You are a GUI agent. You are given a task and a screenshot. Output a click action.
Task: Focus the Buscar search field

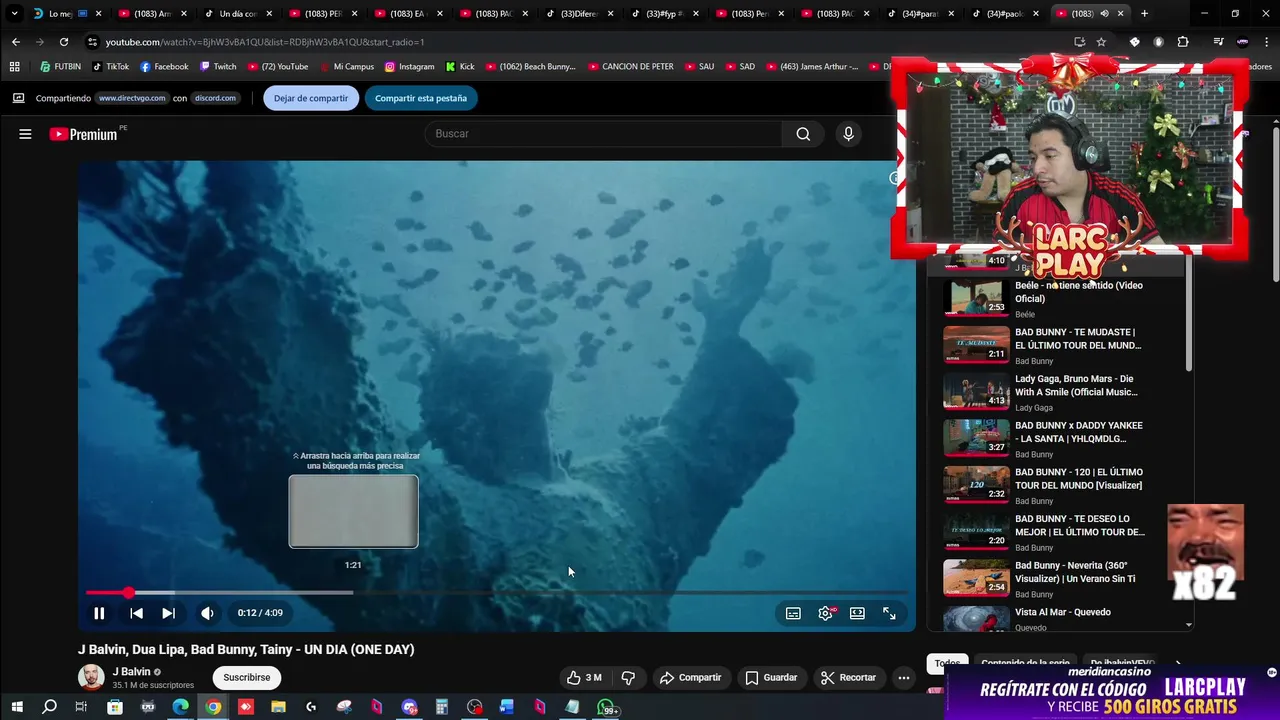tap(605, 134)
